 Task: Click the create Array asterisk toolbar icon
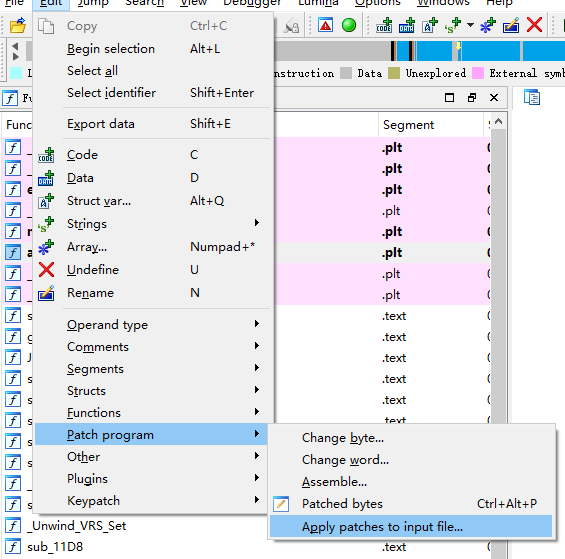pos(488,26)
